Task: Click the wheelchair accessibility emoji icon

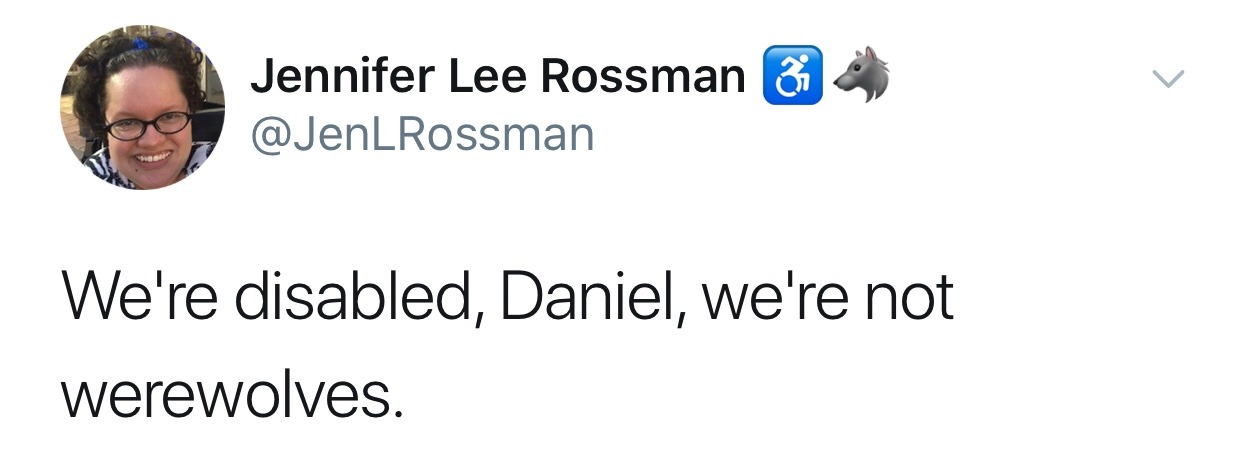Action: pyautogui.click(x=792, y=76)
